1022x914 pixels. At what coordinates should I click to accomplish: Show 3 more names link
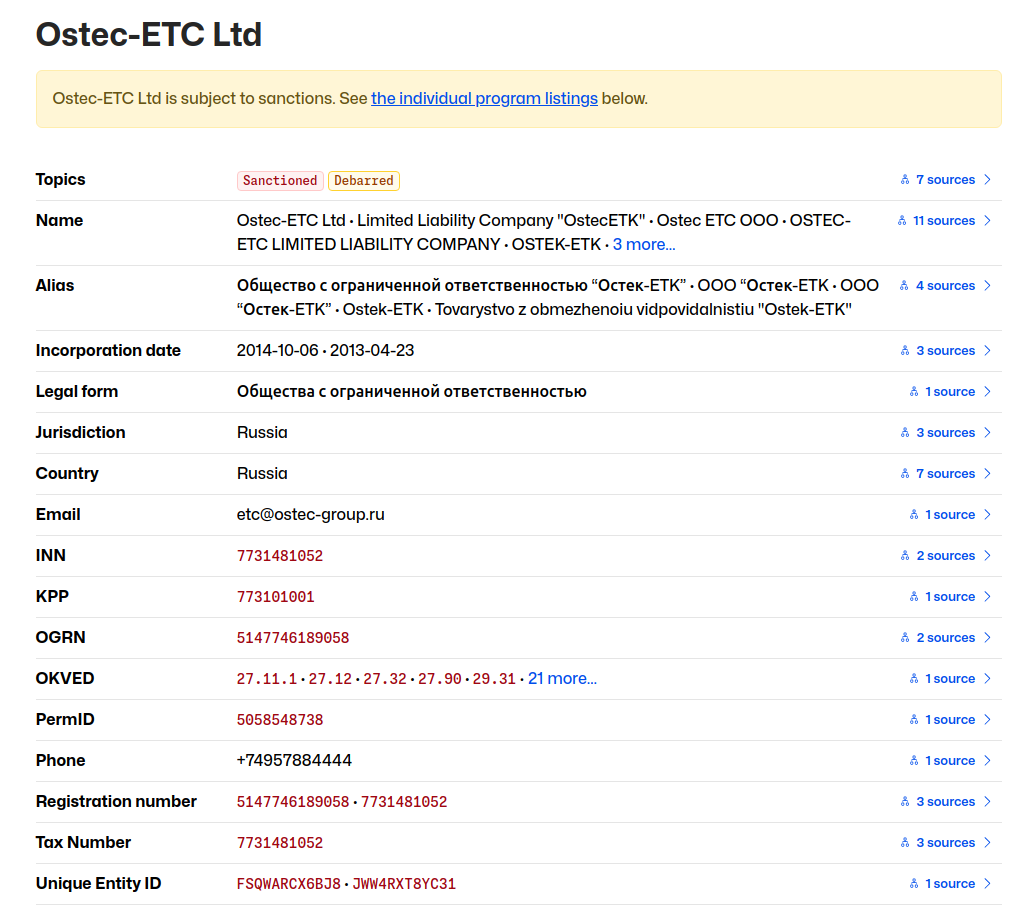(644, 244)
